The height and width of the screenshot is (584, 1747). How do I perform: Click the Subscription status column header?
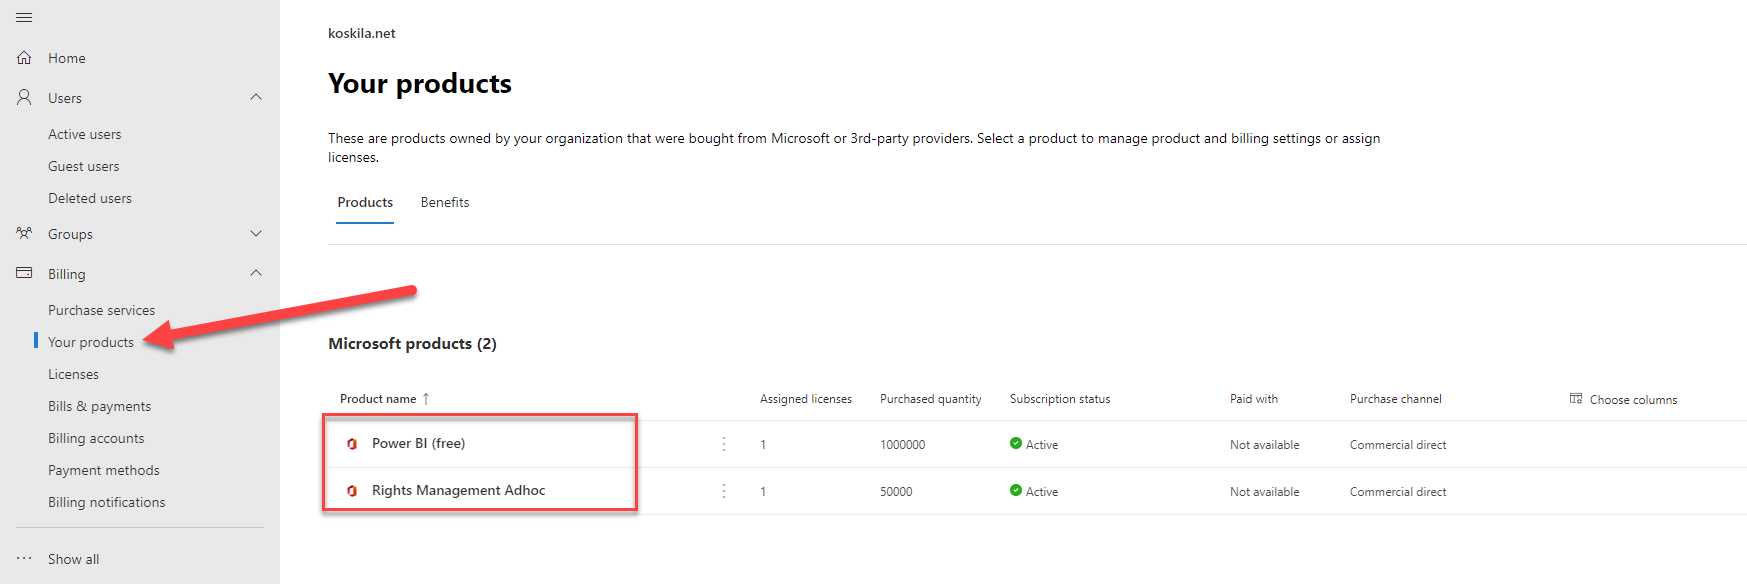pos(1060,398)
